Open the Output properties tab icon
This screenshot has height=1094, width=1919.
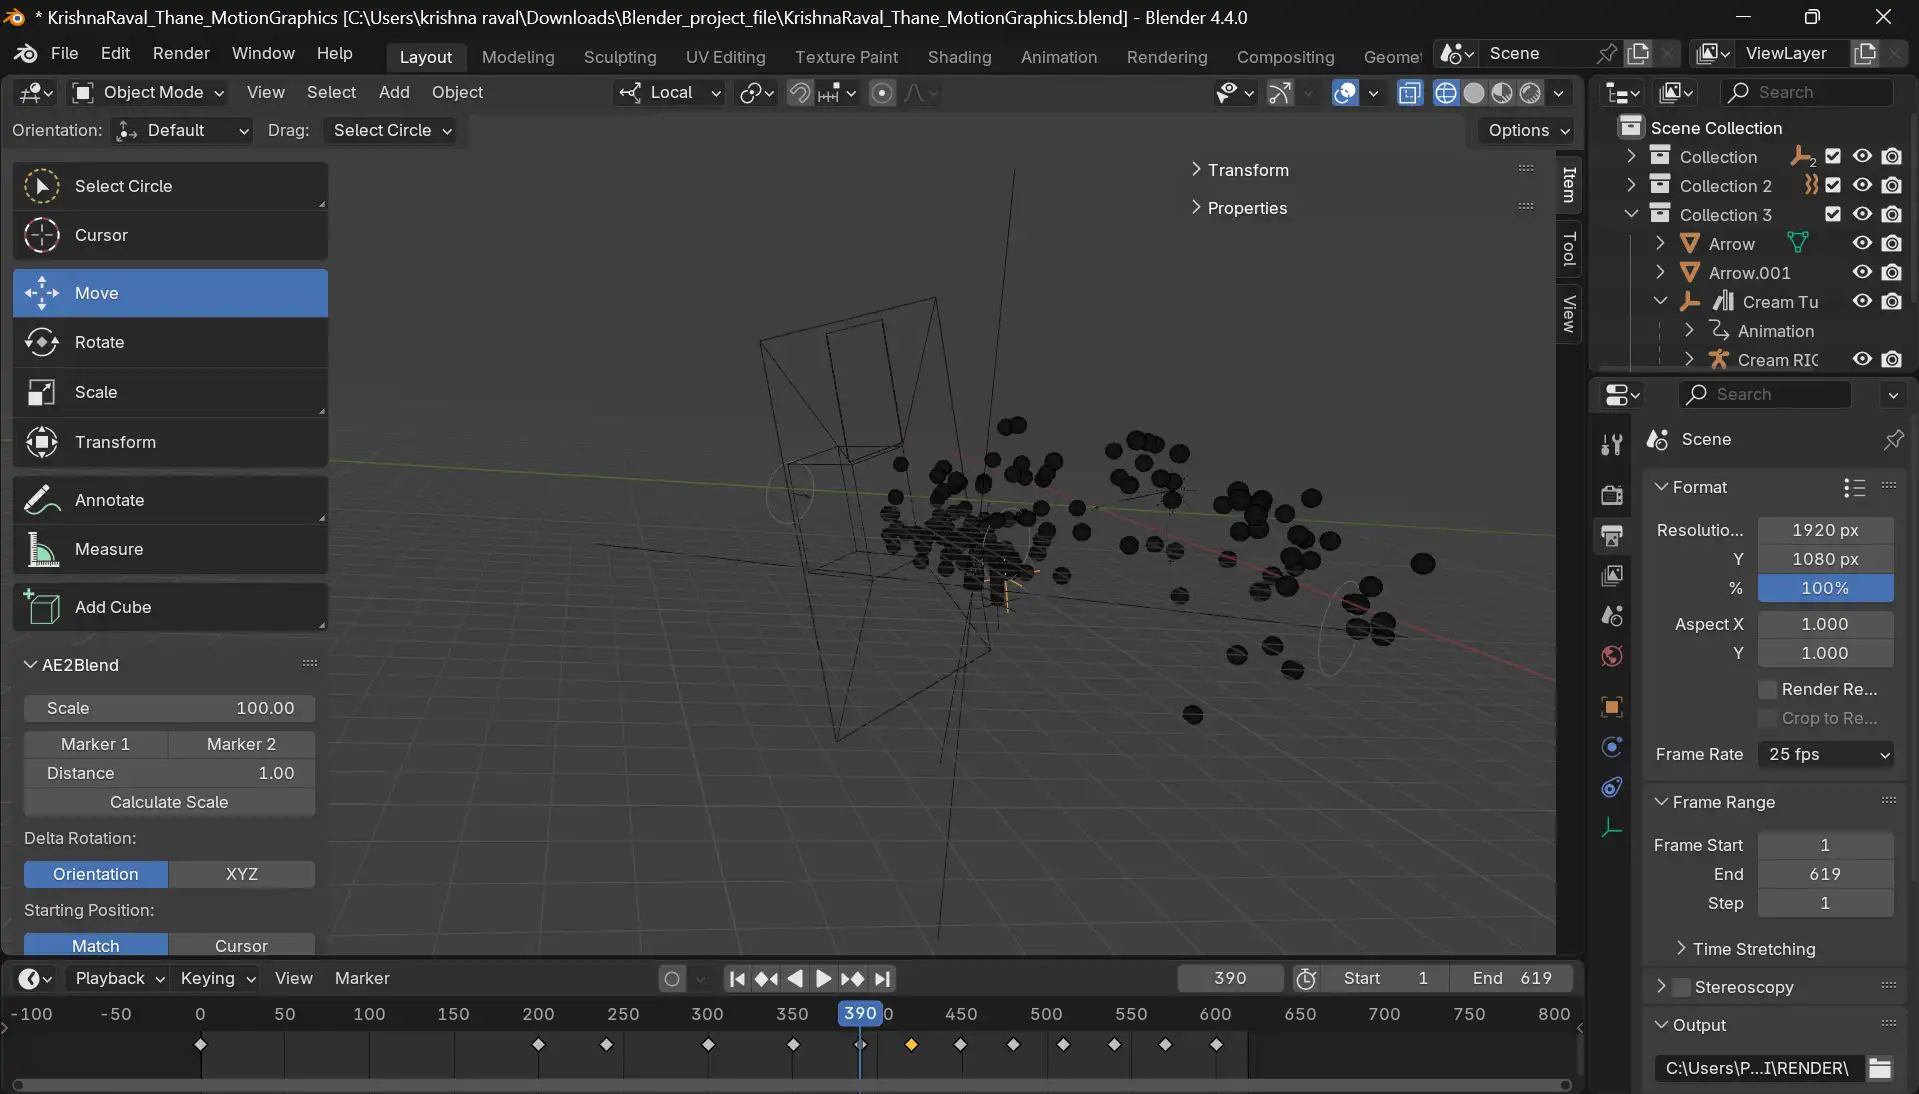(x=1611, y=535)
